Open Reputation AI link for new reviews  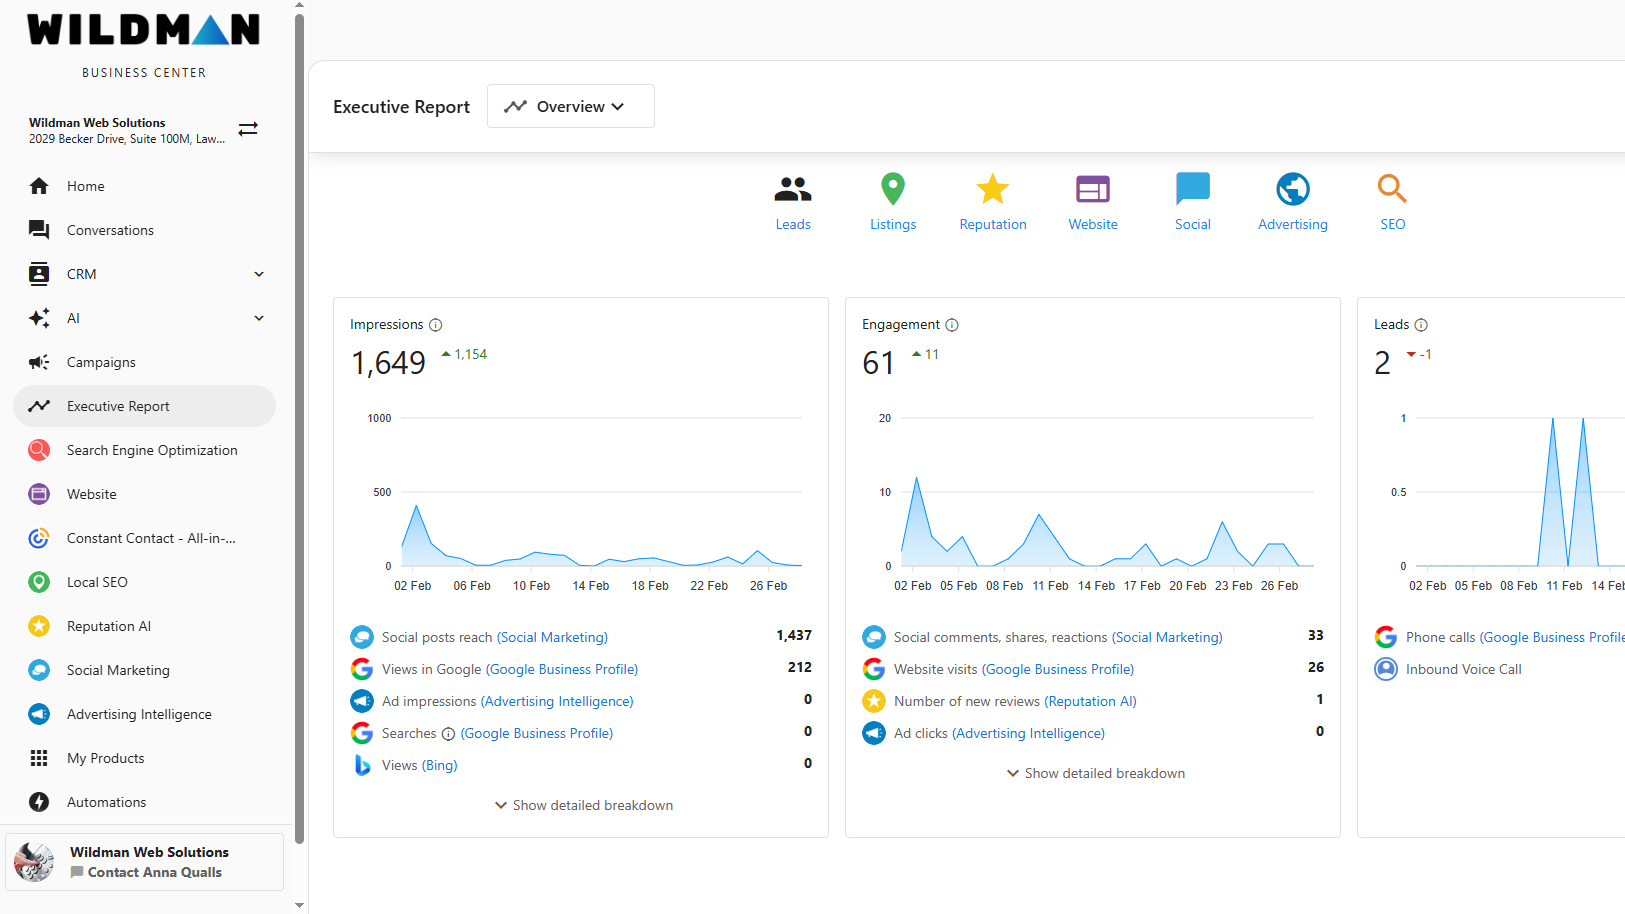click(1090, 701)
